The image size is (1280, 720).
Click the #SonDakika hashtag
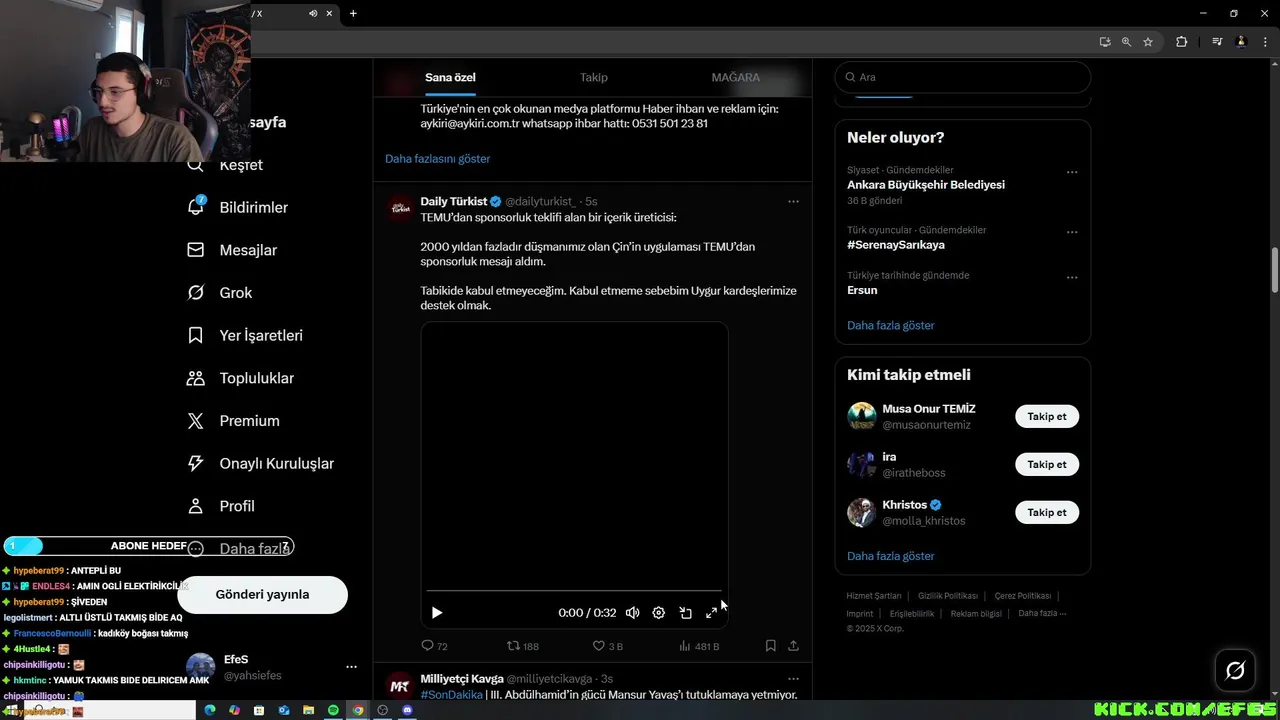(x=451, y=695)
